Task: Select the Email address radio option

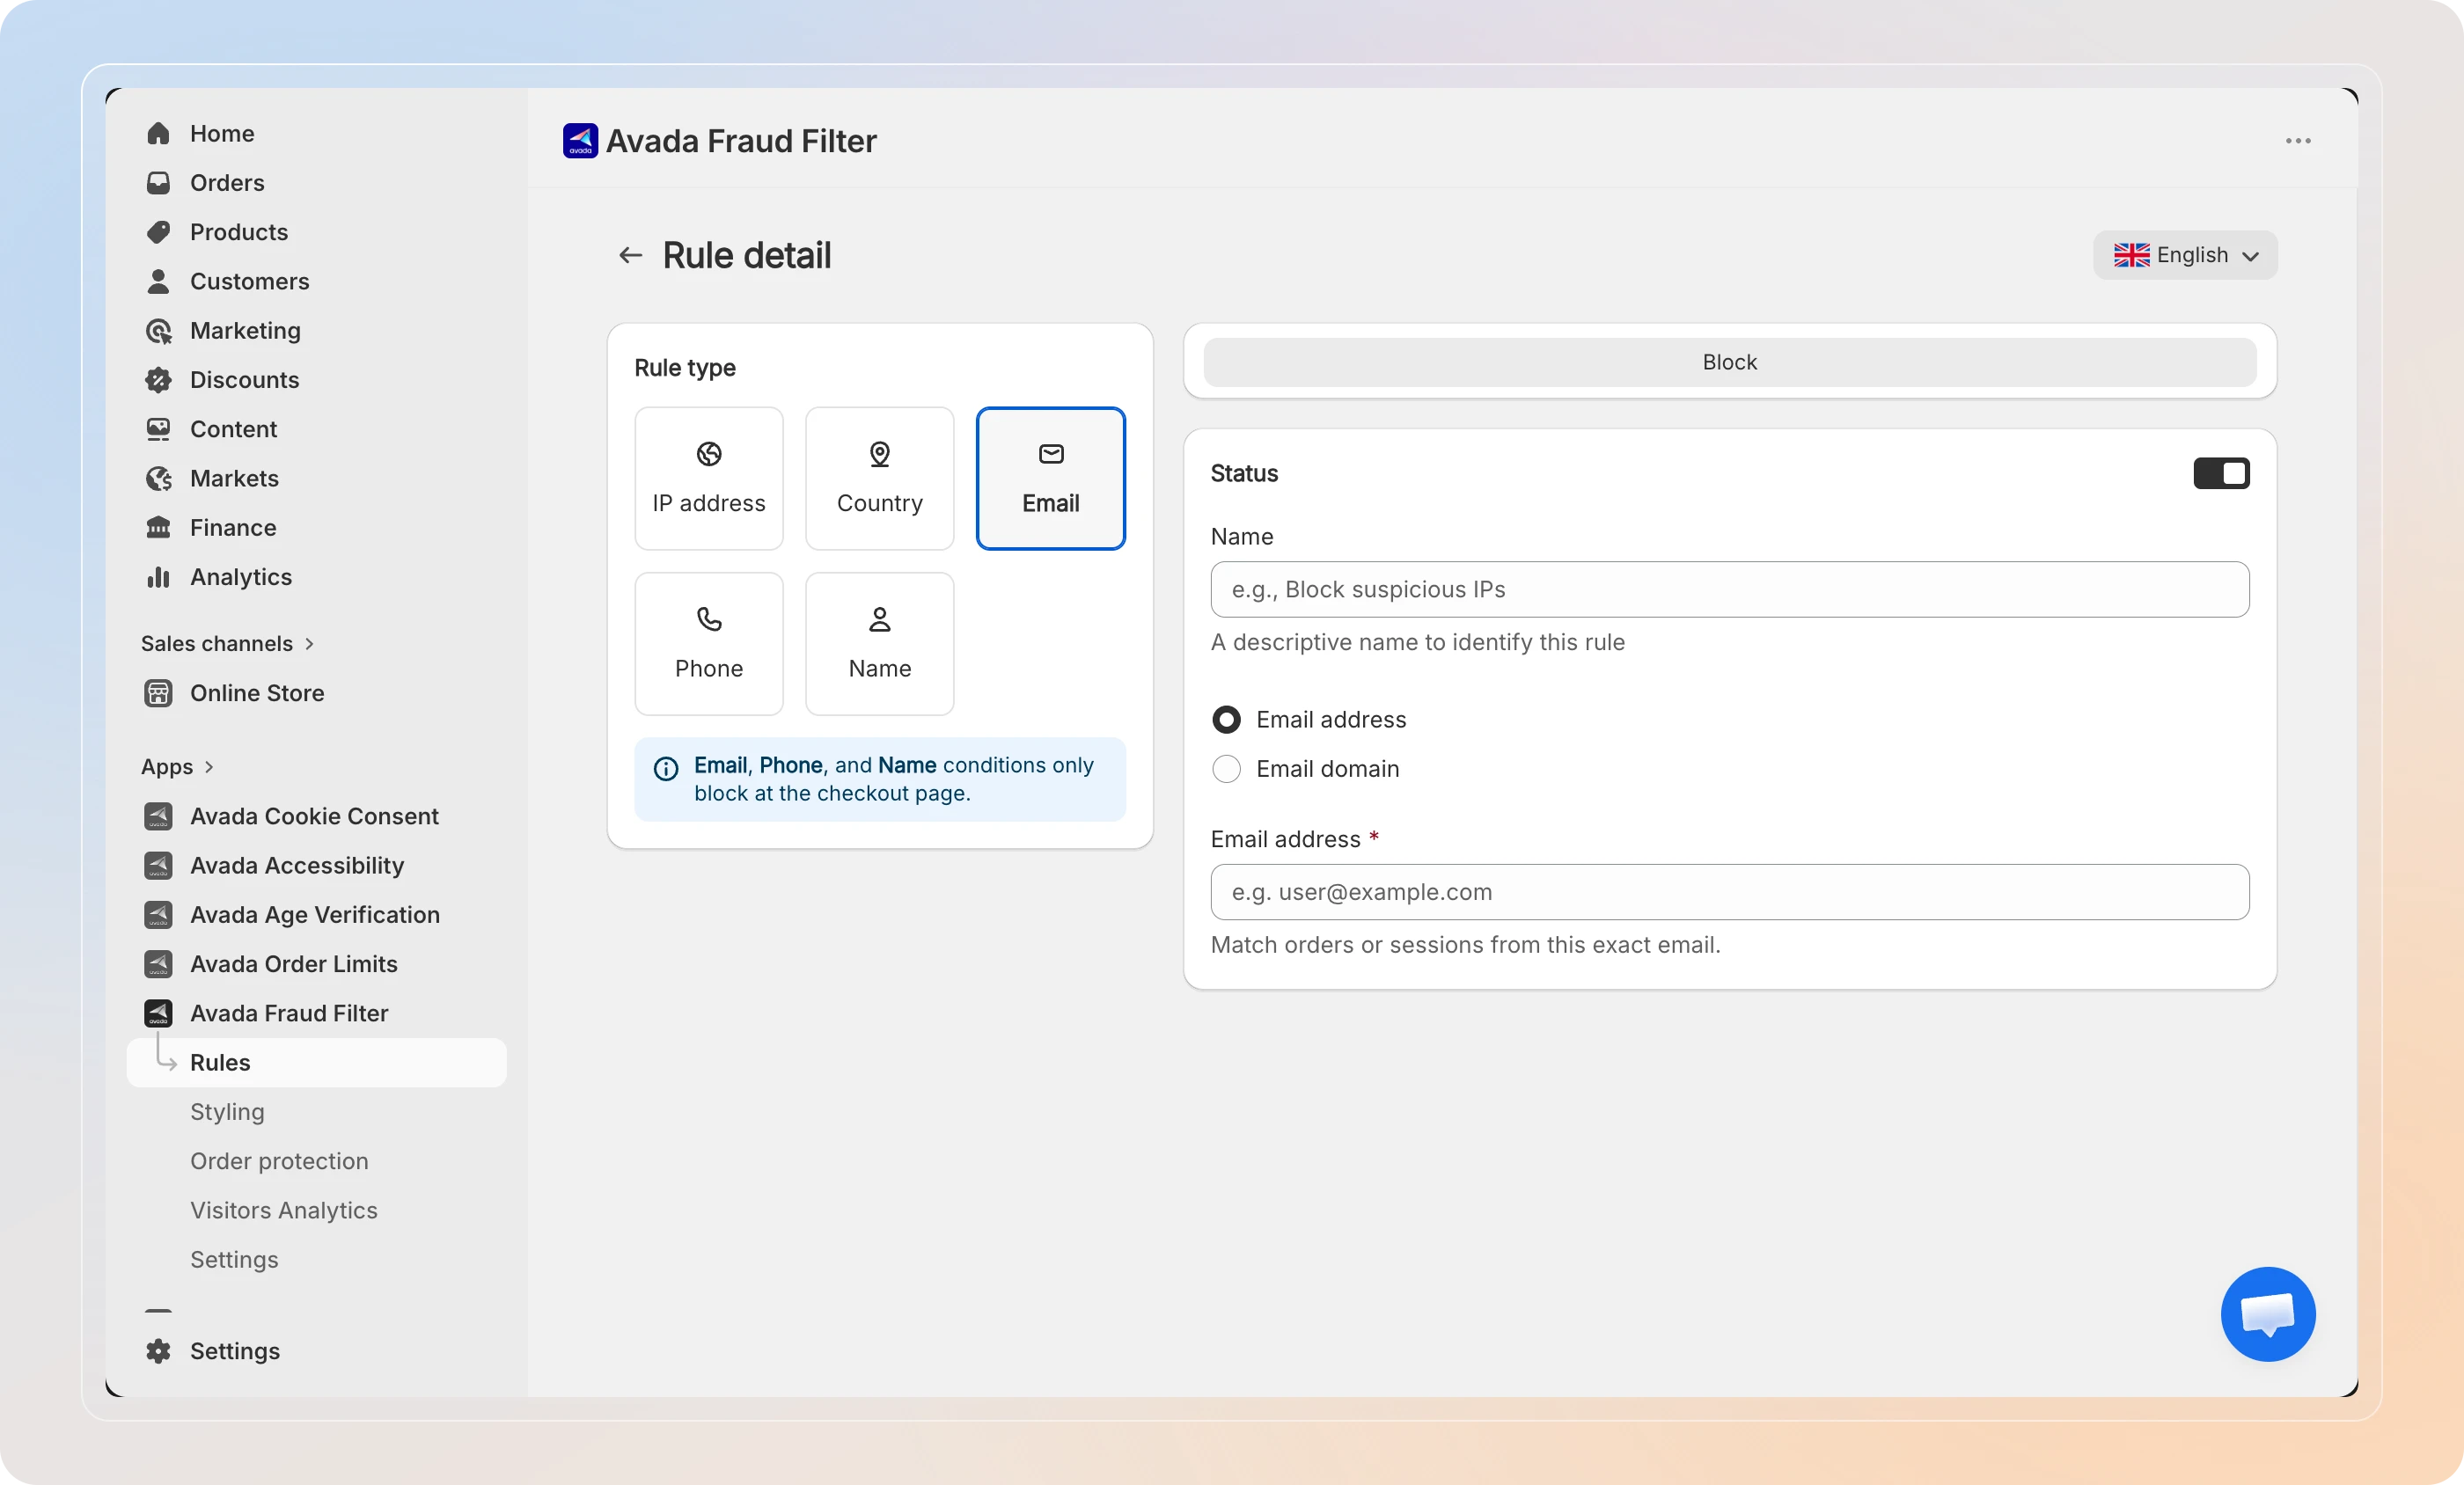Action: pyautogui.click(x=1226, y=719)
